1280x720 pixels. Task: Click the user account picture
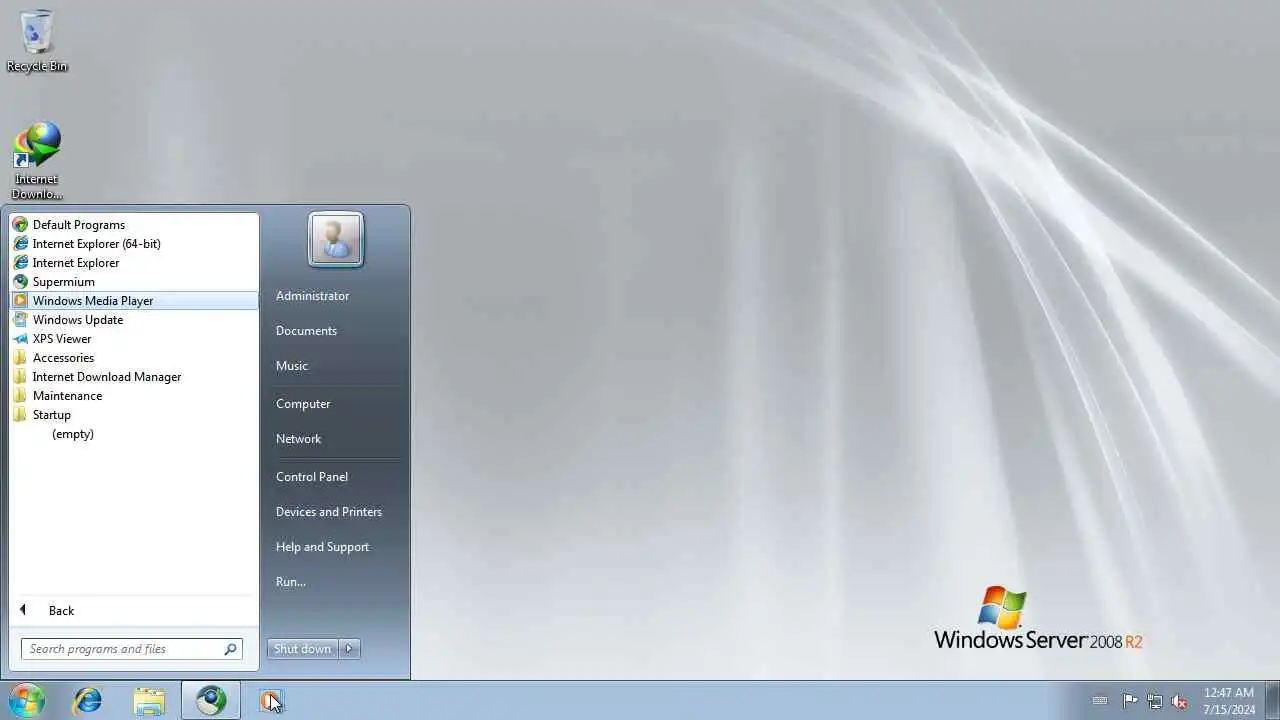coord(336,240)
